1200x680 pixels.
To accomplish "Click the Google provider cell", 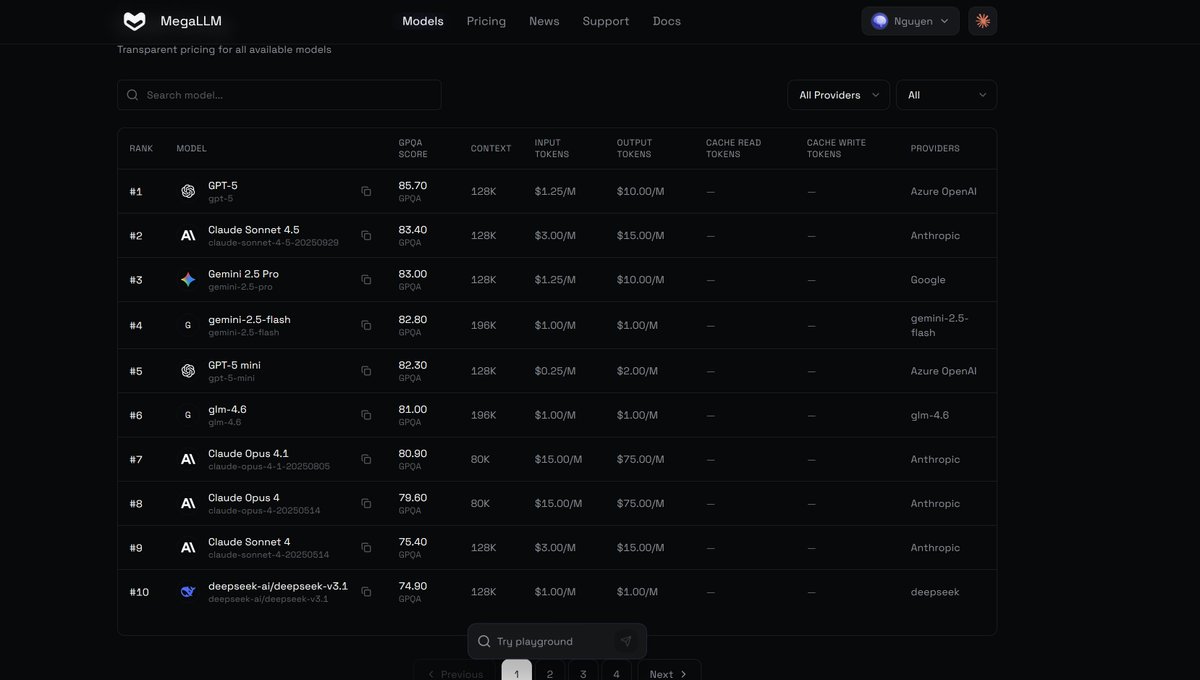I will coord(928,279).
